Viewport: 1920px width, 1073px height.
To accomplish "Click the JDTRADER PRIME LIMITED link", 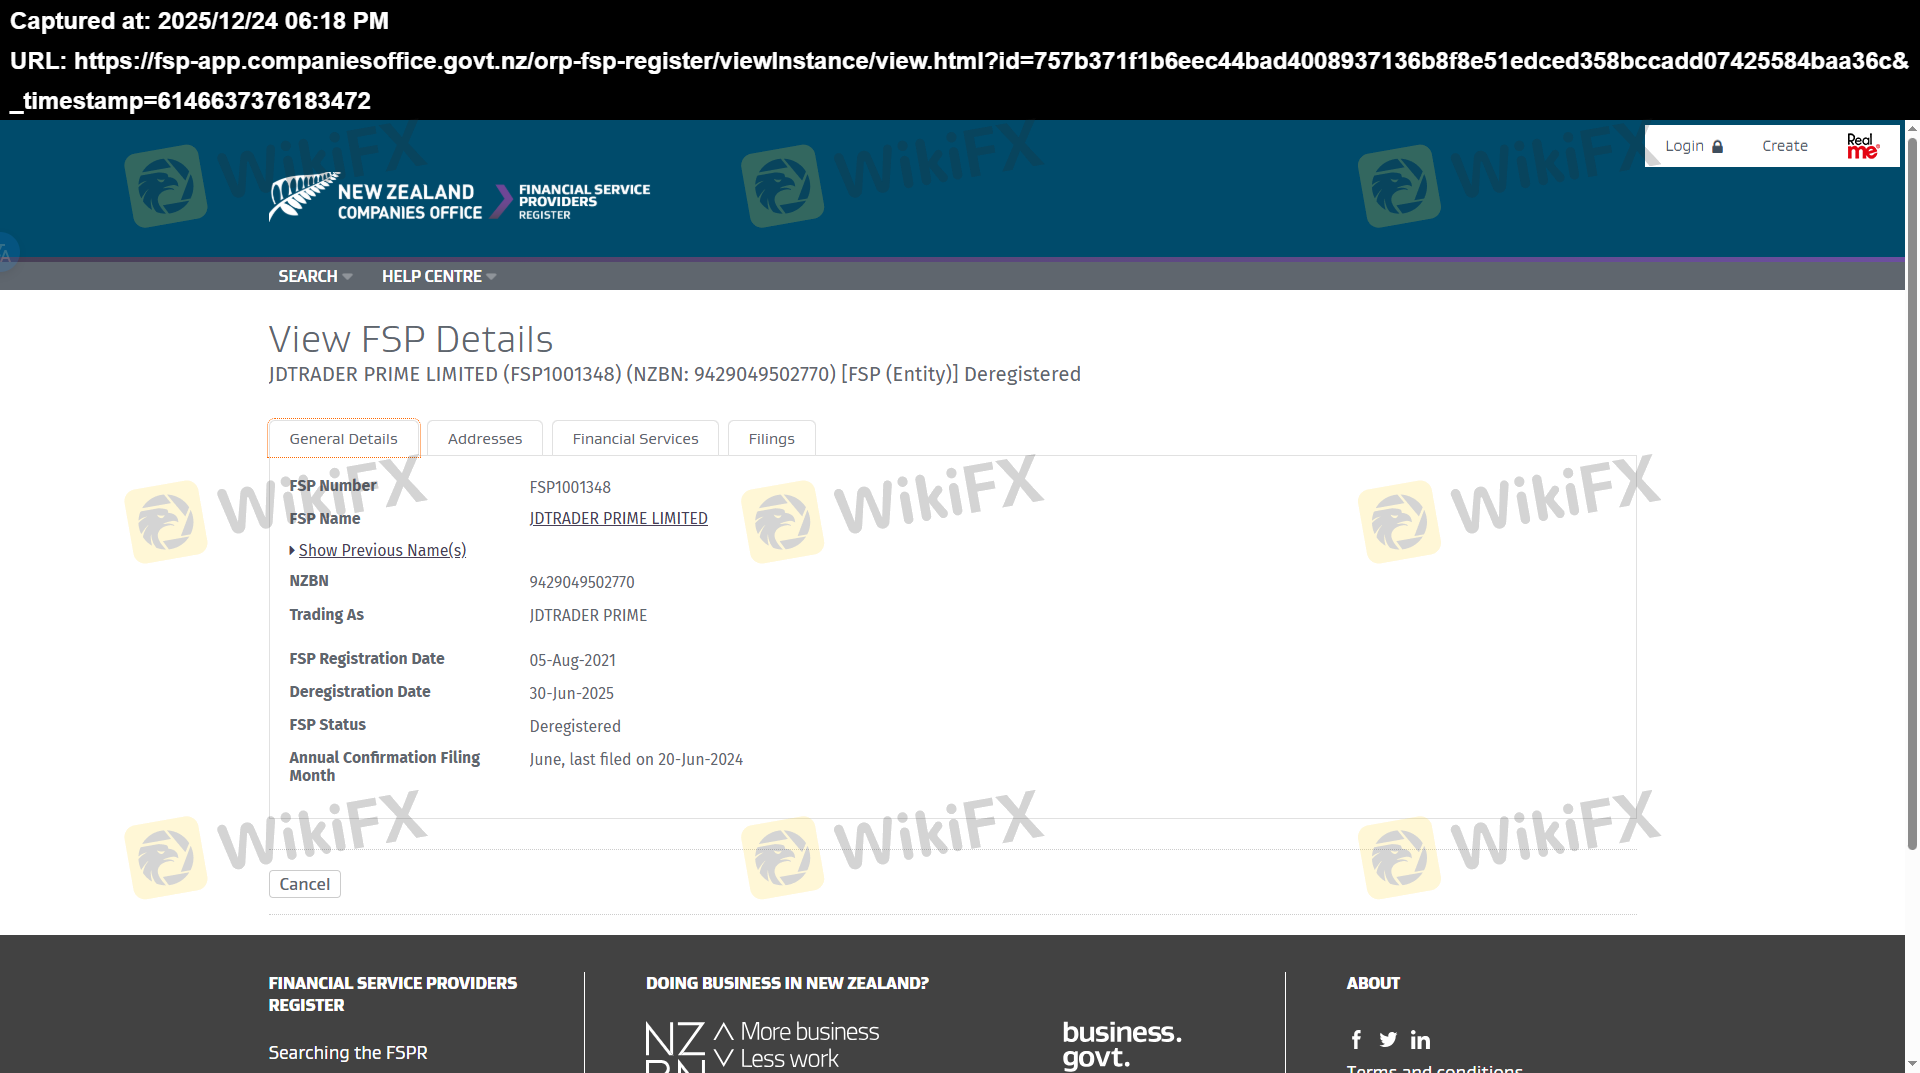I will (x=618, y=518).
